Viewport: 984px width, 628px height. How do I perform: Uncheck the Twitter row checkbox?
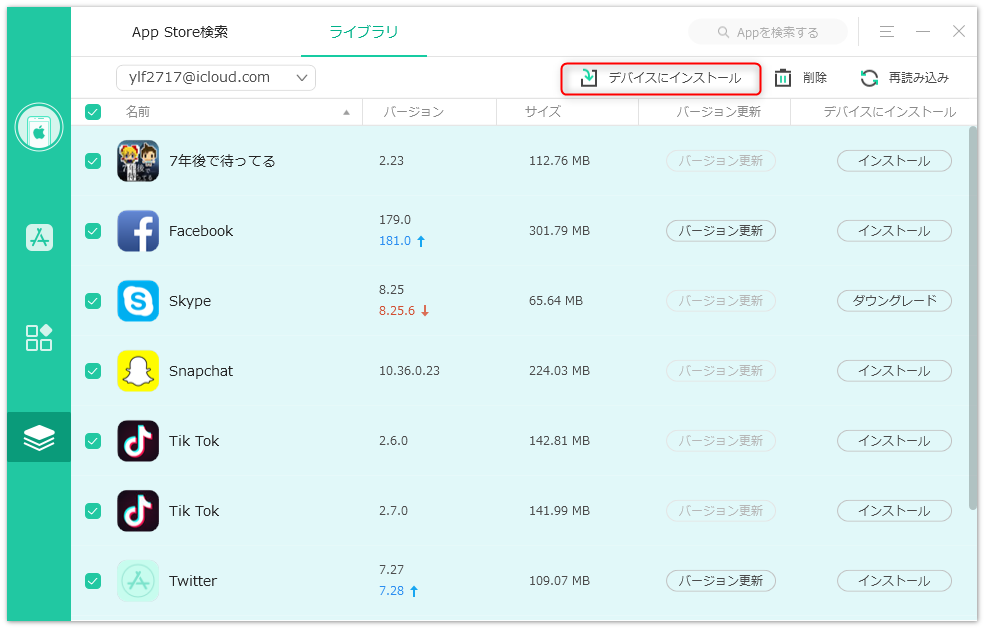pyautogui.click(x=93, y=581)
